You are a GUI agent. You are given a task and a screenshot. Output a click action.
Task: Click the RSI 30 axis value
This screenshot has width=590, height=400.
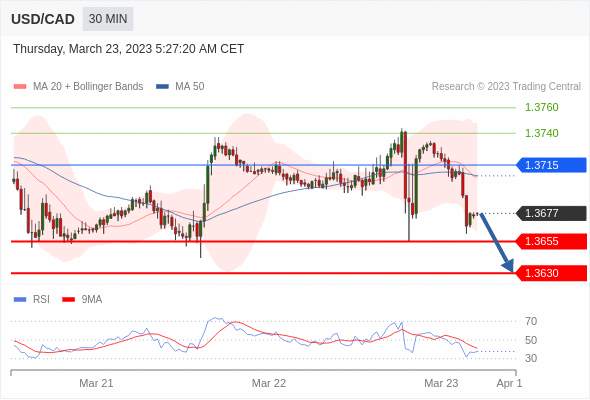coord(531,358)
